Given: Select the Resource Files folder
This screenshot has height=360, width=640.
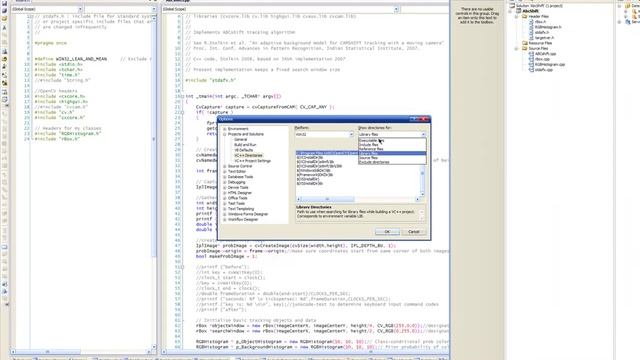Looking at the screenshot, I should point(540,43).
